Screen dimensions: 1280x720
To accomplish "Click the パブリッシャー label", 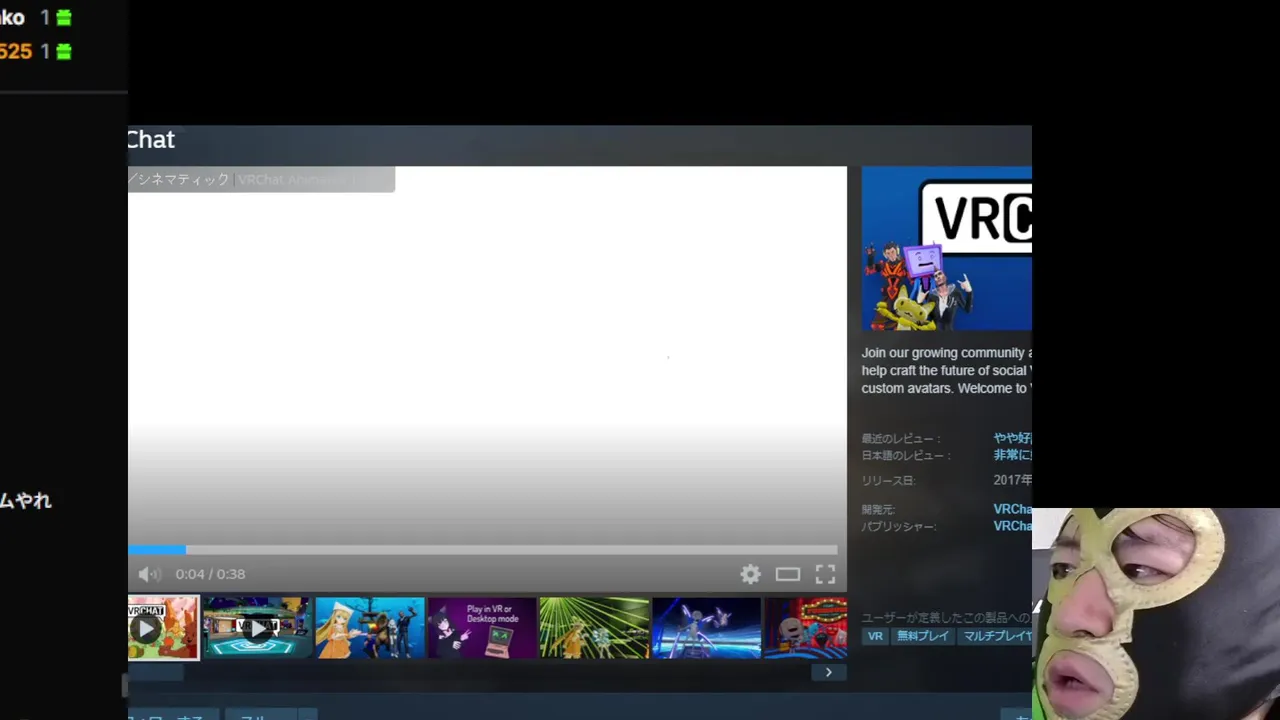I will click(x=899, y=527).
